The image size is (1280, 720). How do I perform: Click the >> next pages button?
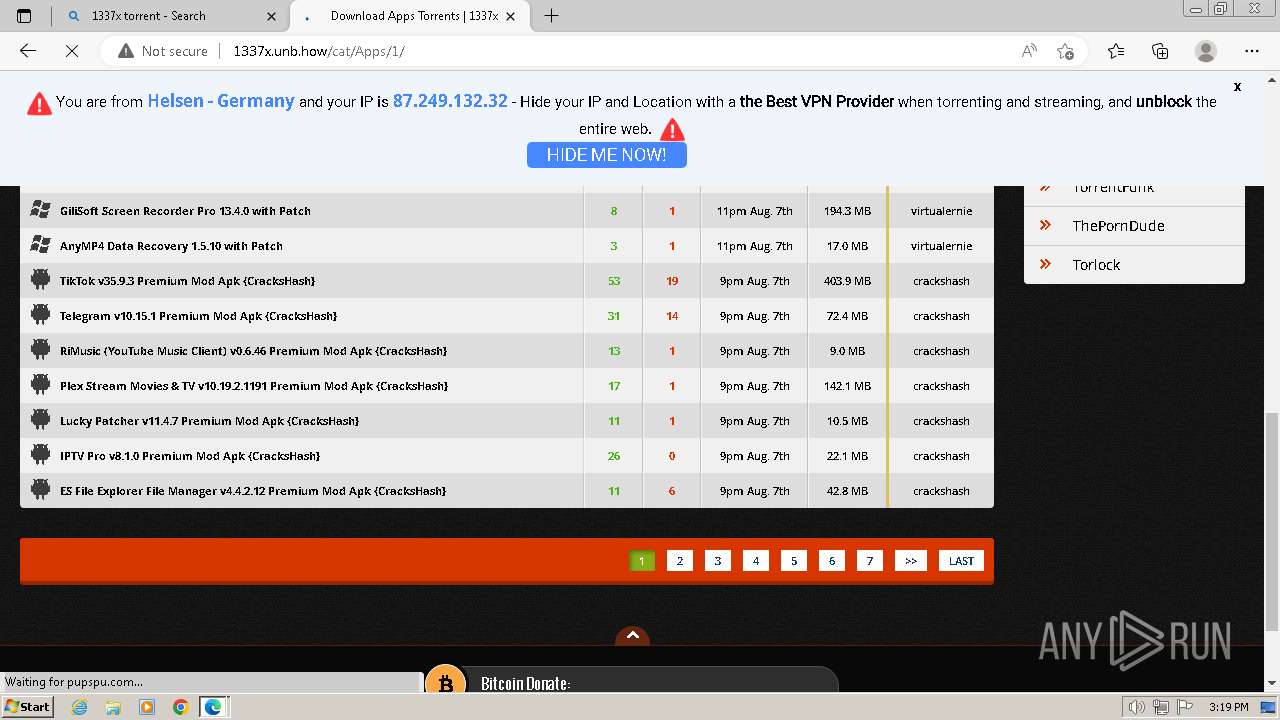coord(911,561)
